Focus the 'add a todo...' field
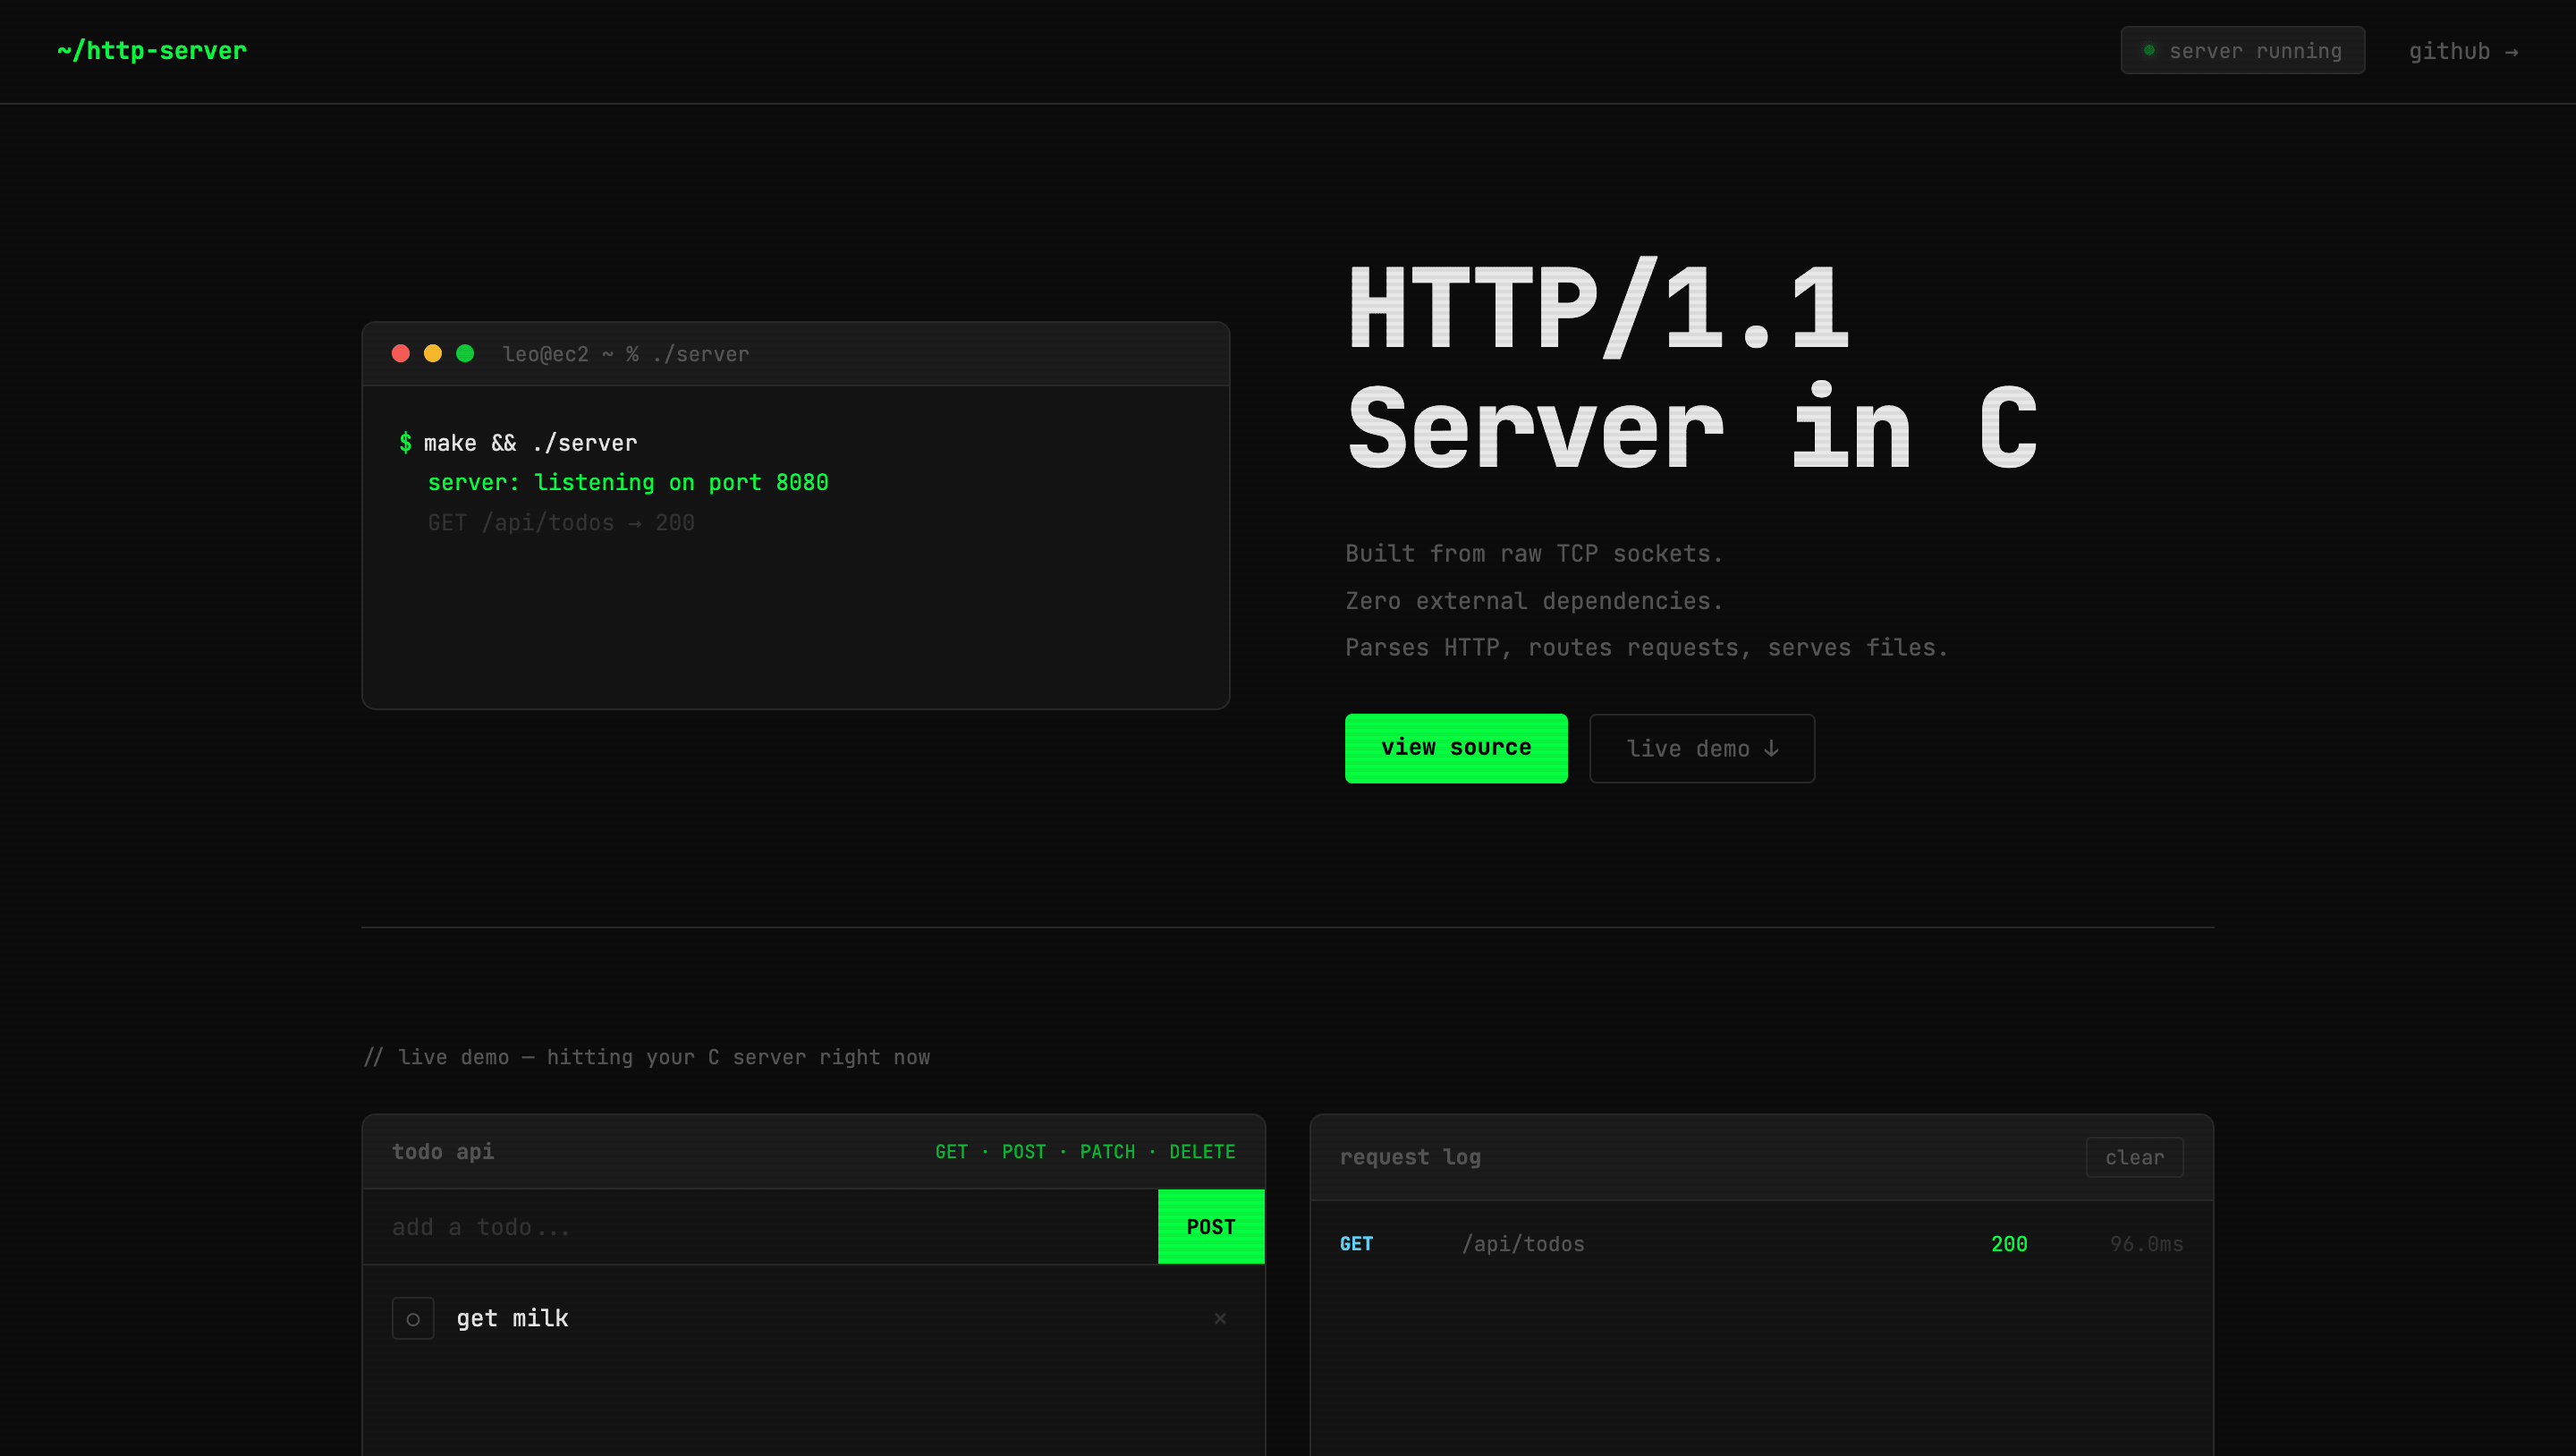 [760, 1226]
